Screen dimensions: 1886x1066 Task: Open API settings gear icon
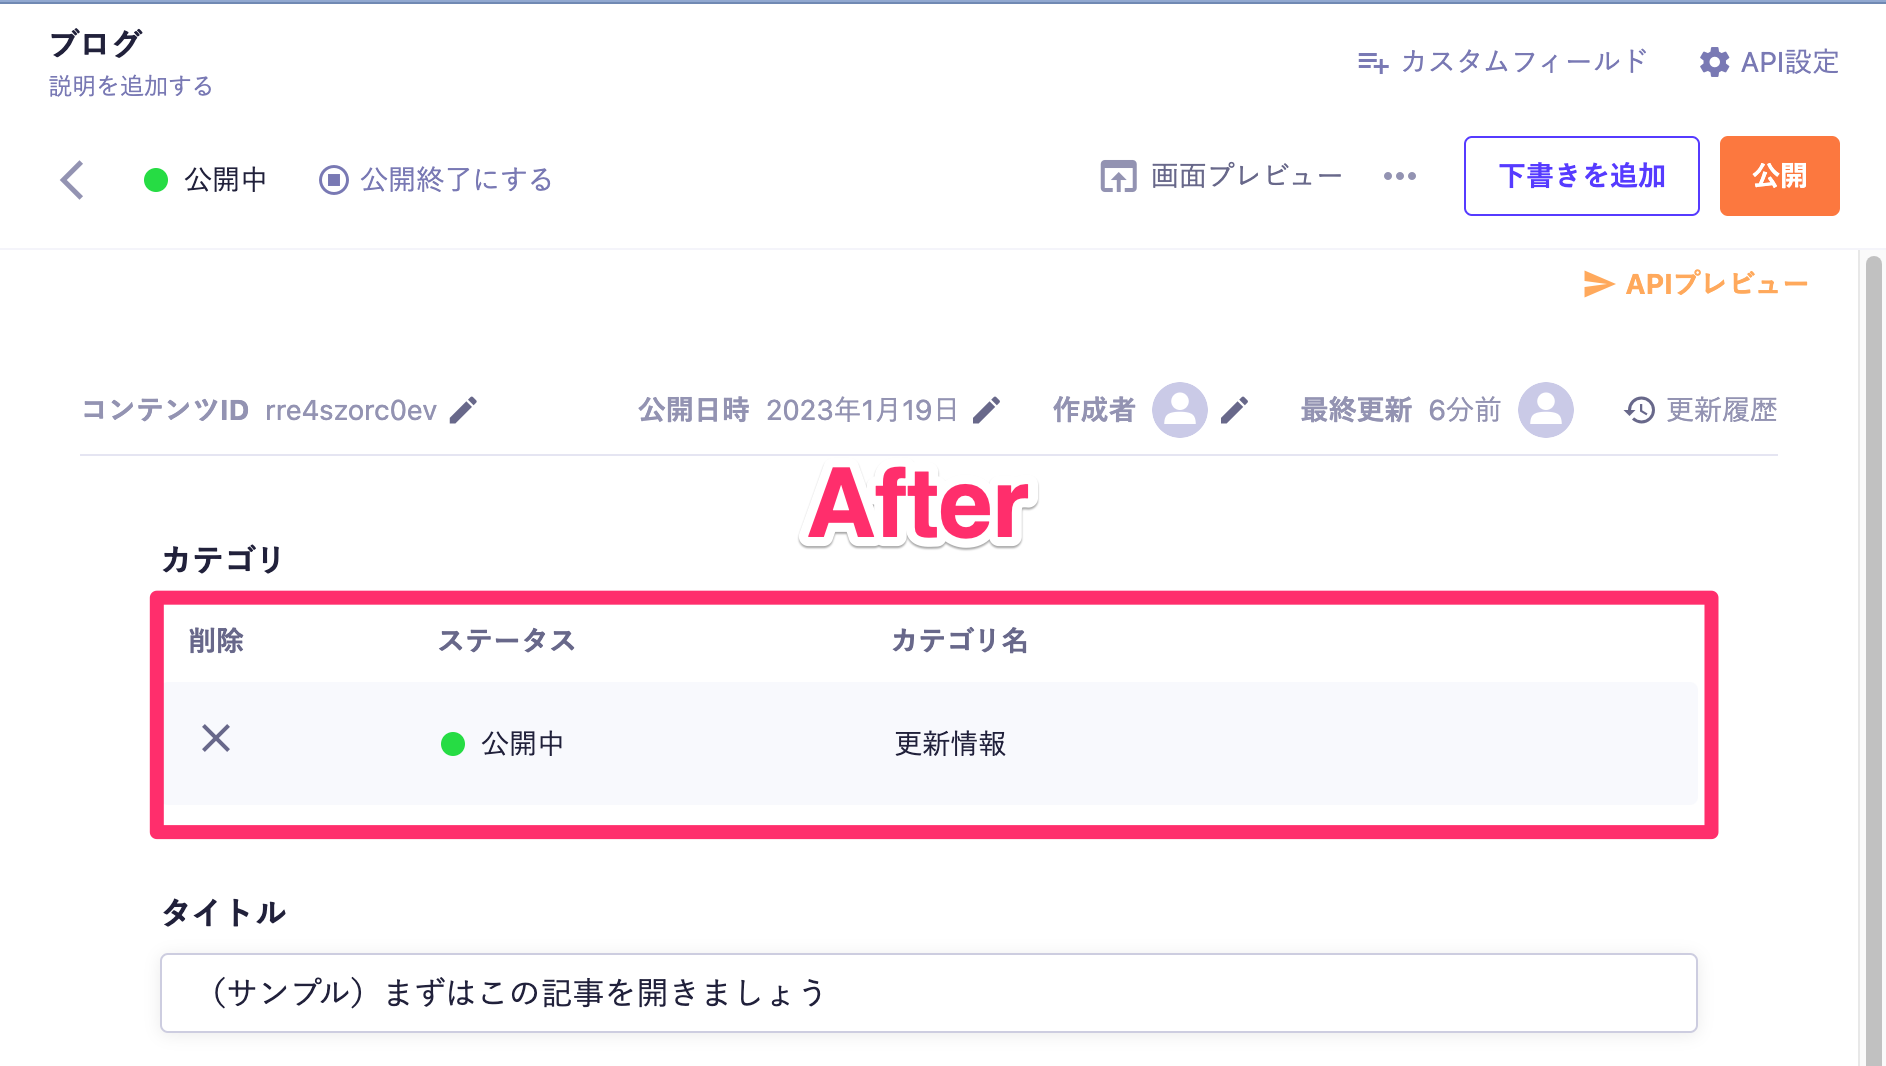1714,62
